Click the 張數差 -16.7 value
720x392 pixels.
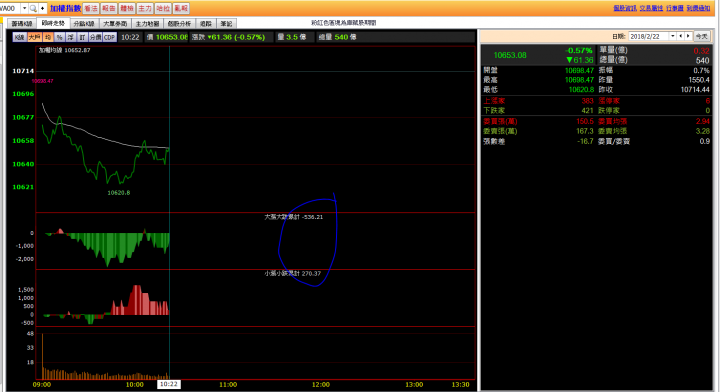585,141
